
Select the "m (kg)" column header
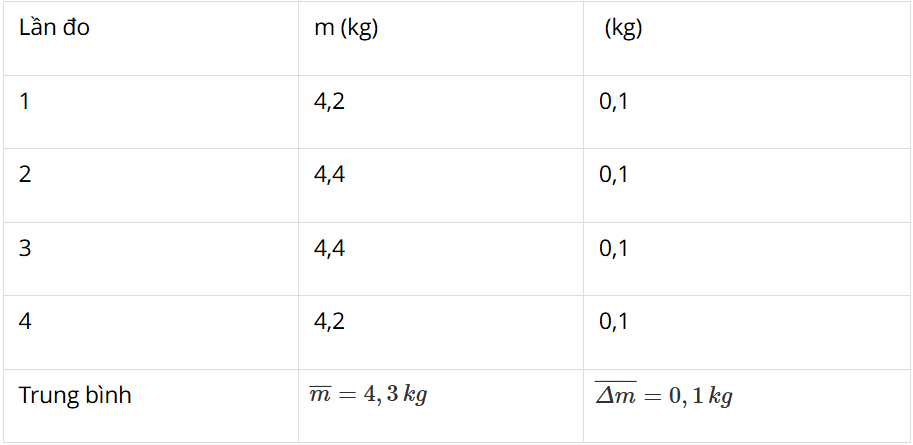346,29
